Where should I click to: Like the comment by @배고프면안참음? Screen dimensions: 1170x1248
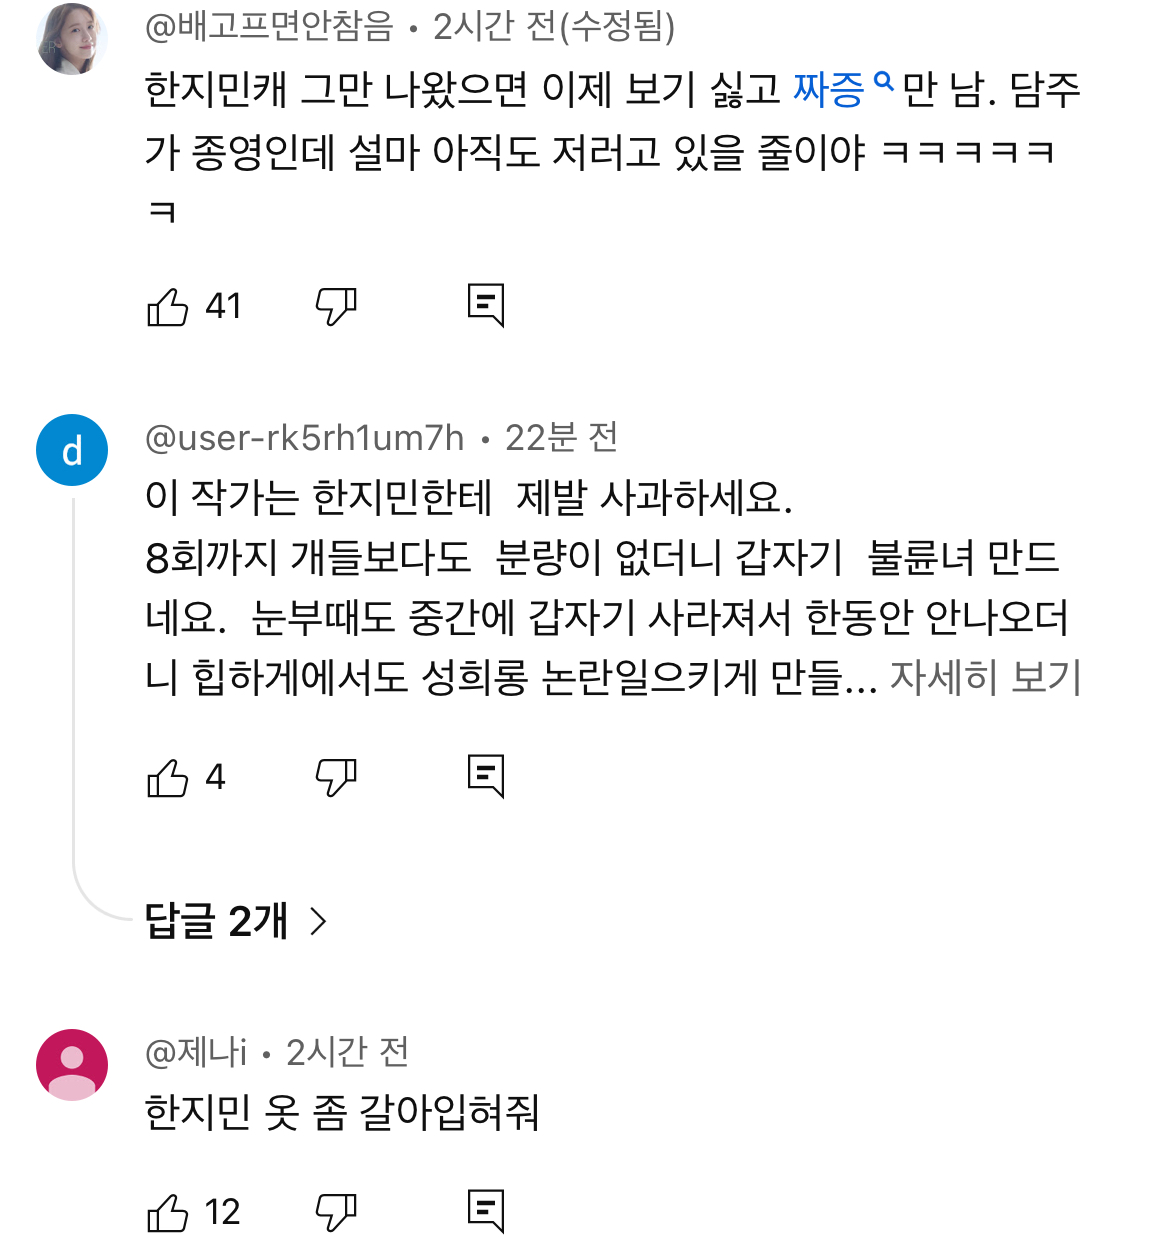[168, 307]
